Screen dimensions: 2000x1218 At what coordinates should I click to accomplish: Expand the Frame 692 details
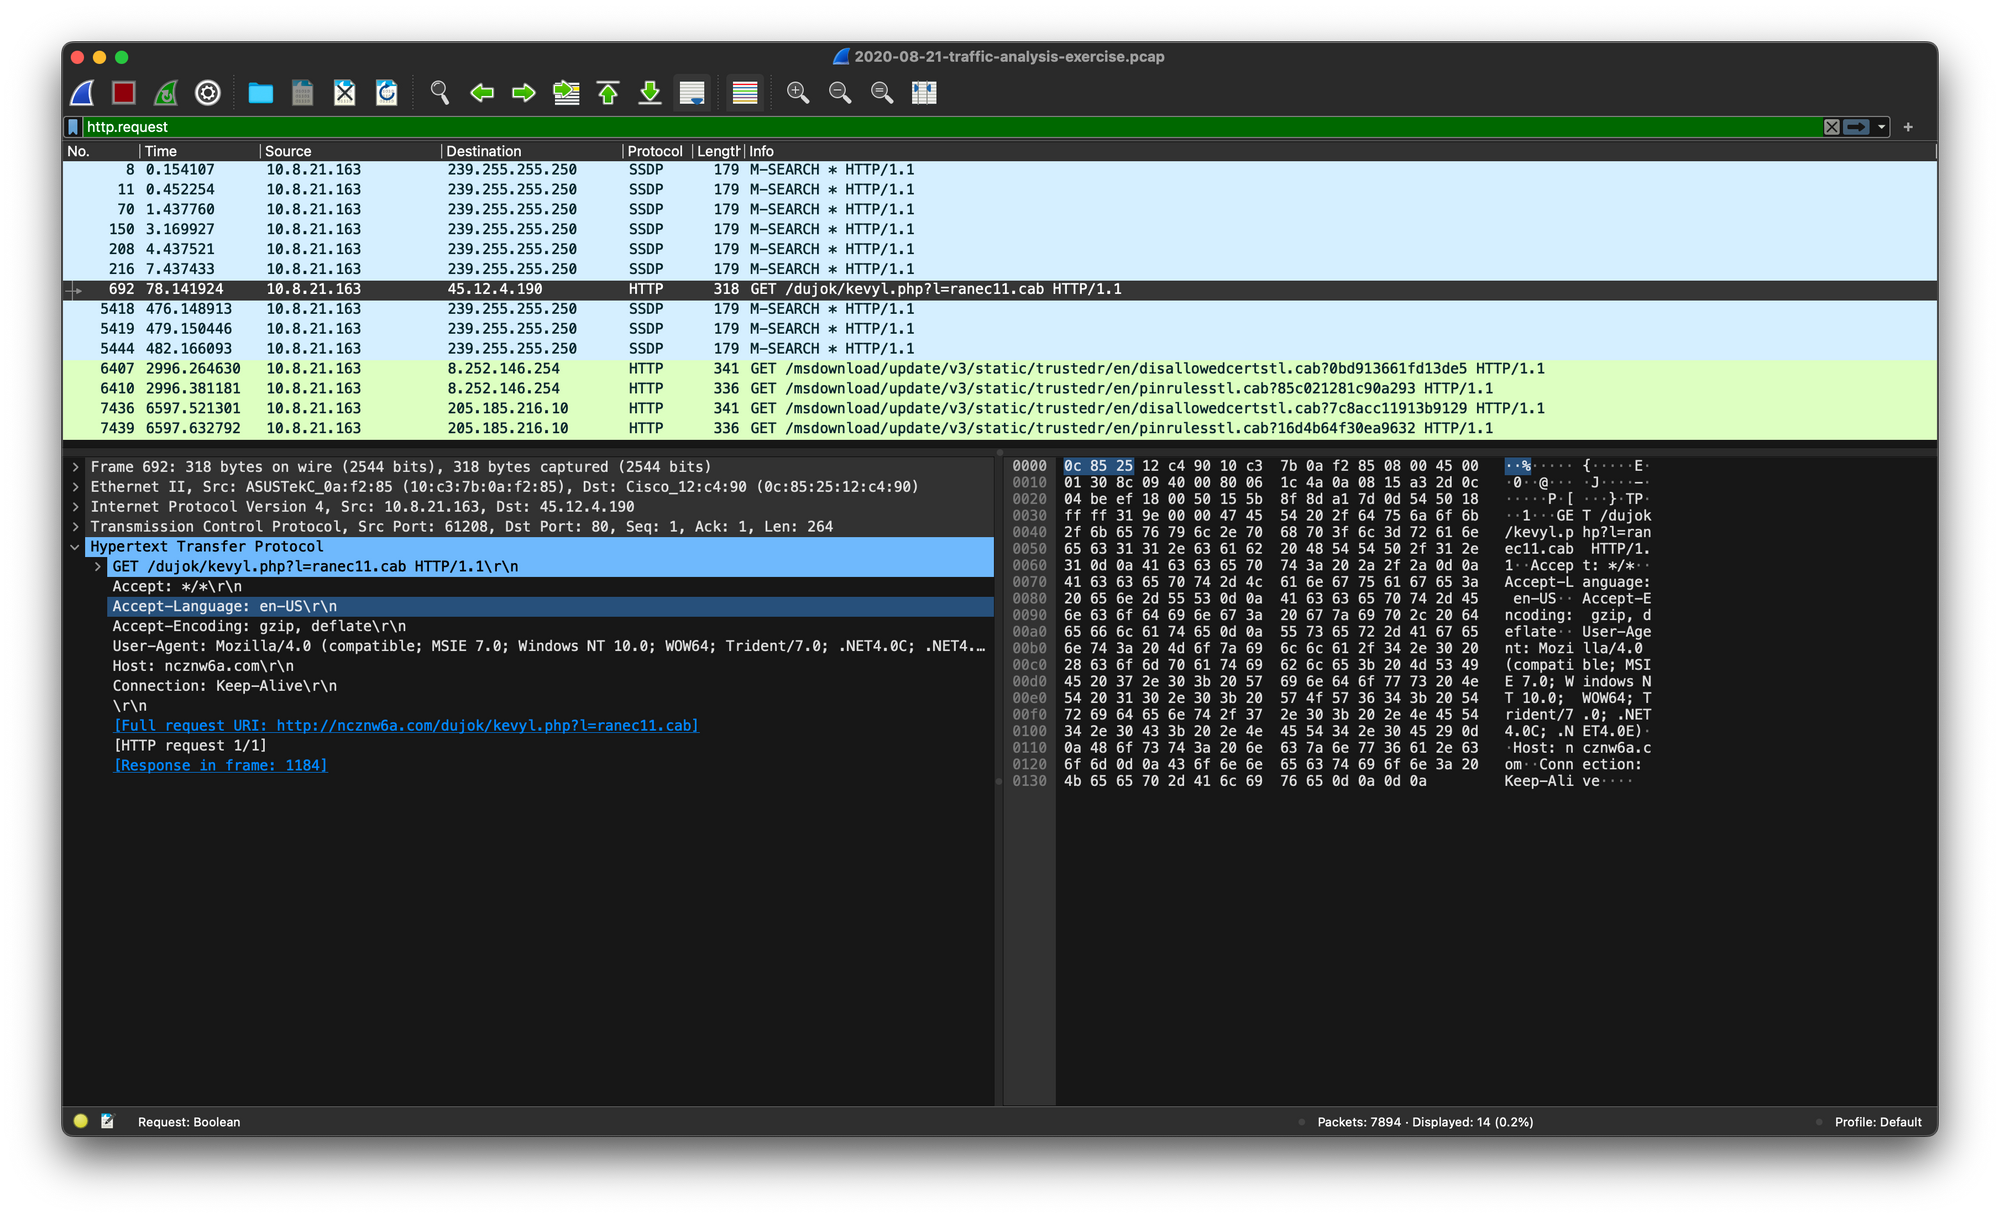(75, 467)
